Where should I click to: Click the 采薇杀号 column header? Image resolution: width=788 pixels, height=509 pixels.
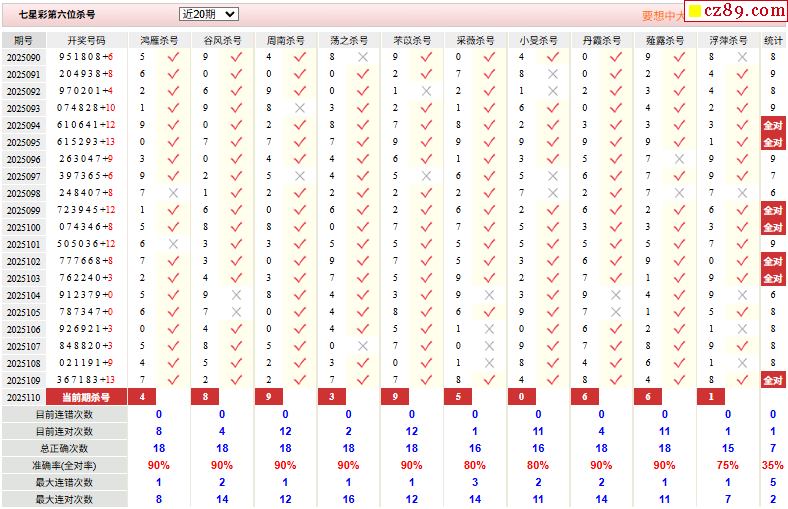[475, 40]
